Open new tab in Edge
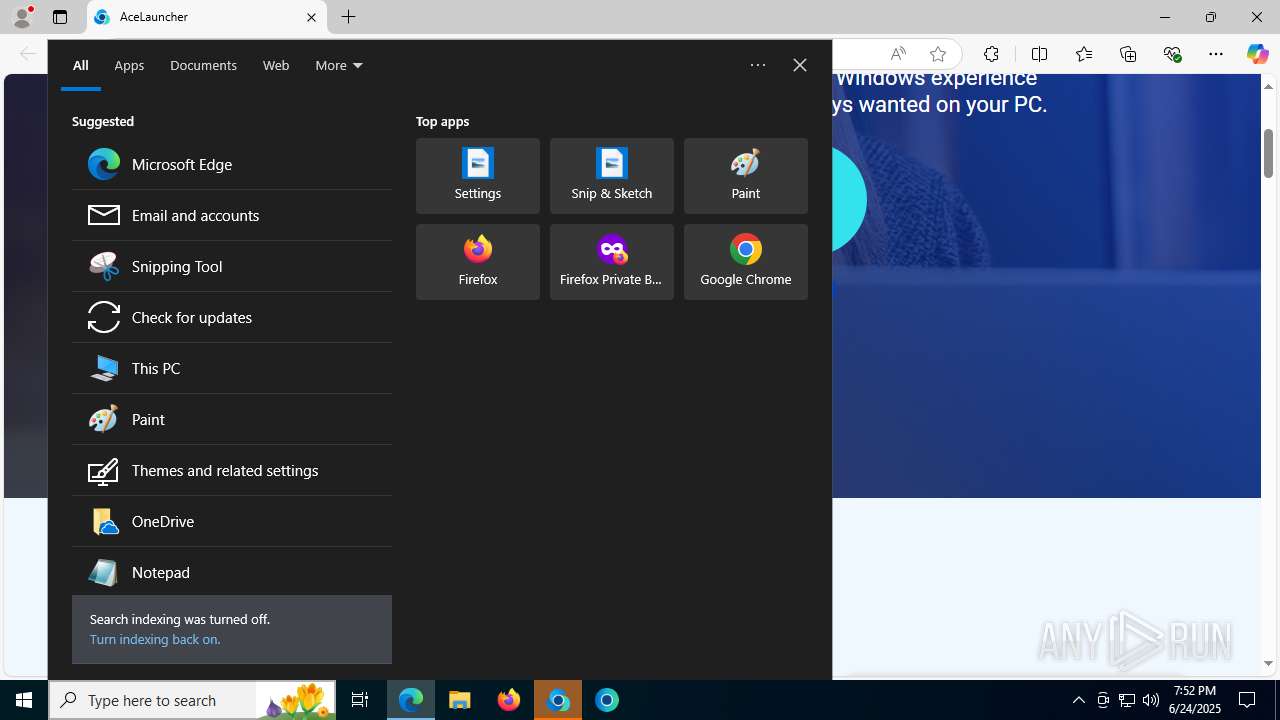Screen dimensions: 1280x720 coord(349,17)
